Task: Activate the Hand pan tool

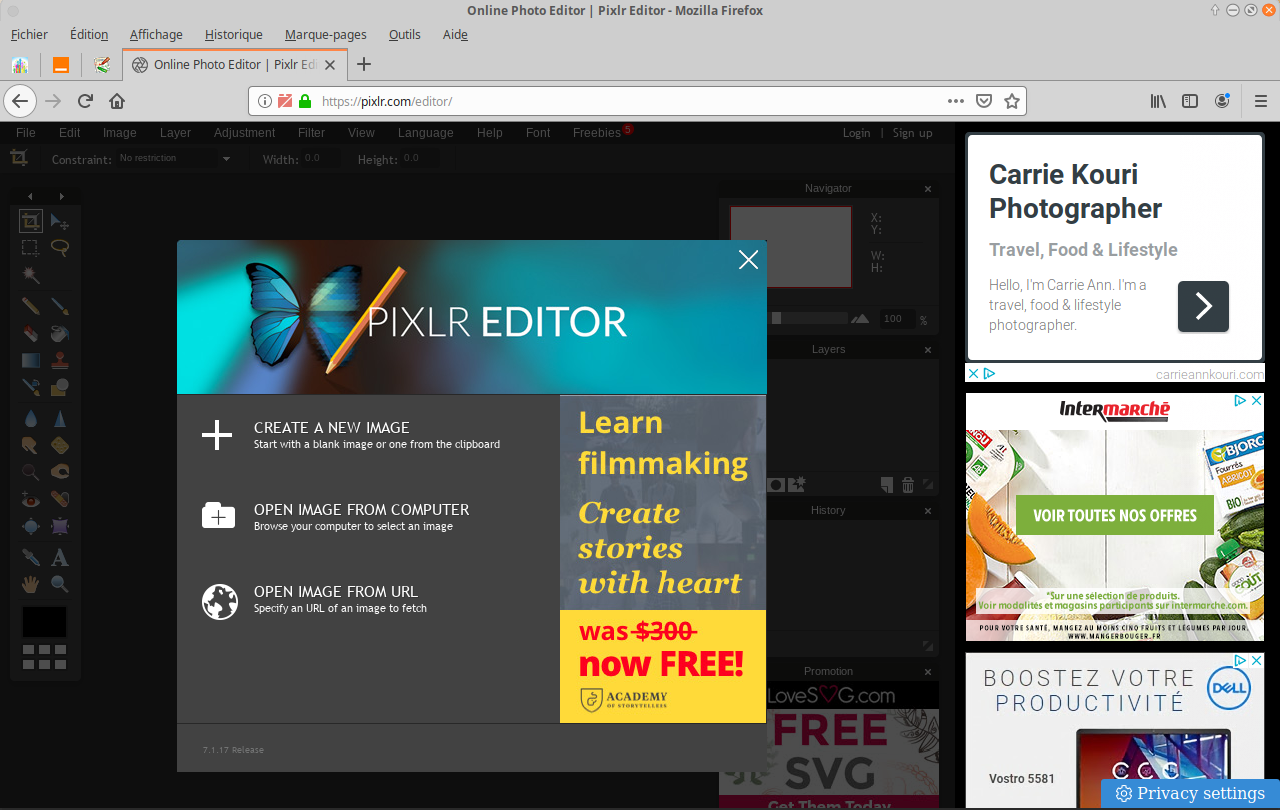Action: point(31,584)
